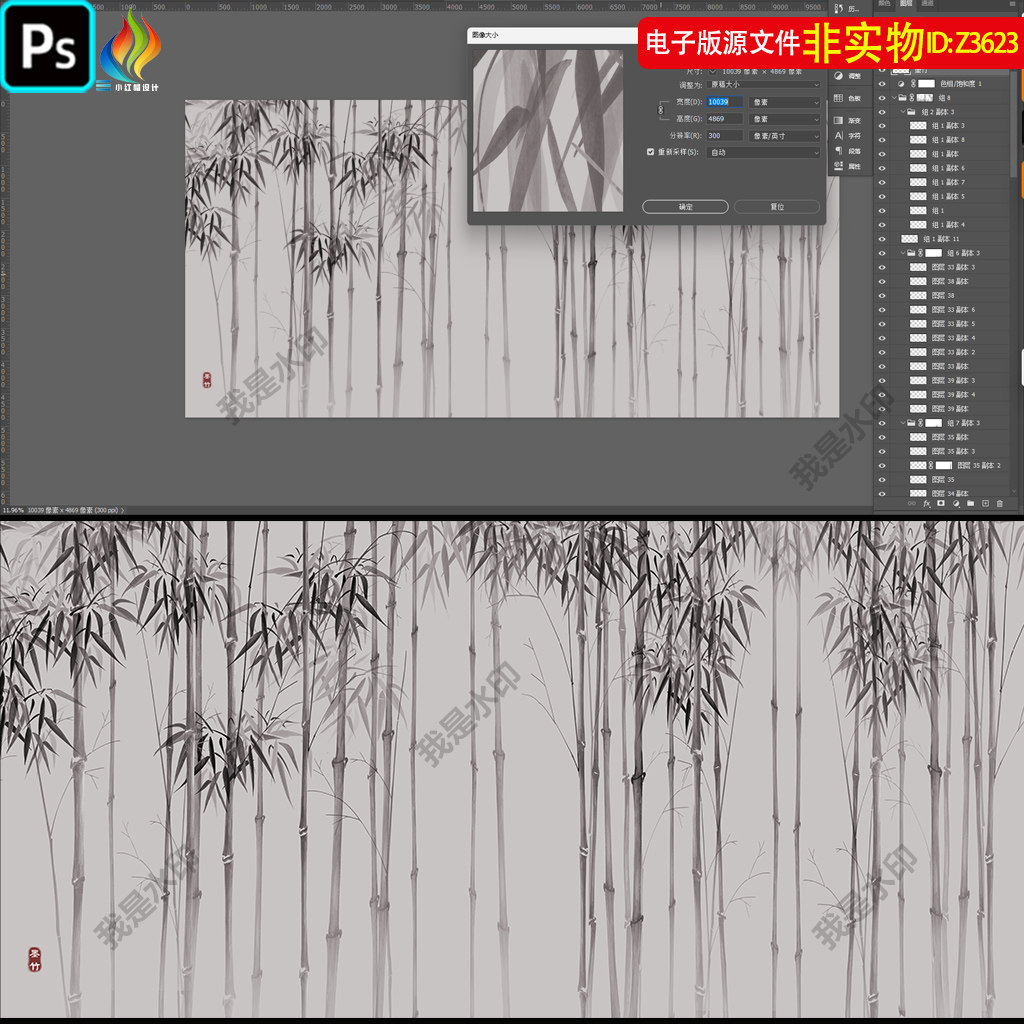This screenshot has width=1024, height=1024.
Task: Create new adjustment layer from footer icon
Action: point(956,504)
